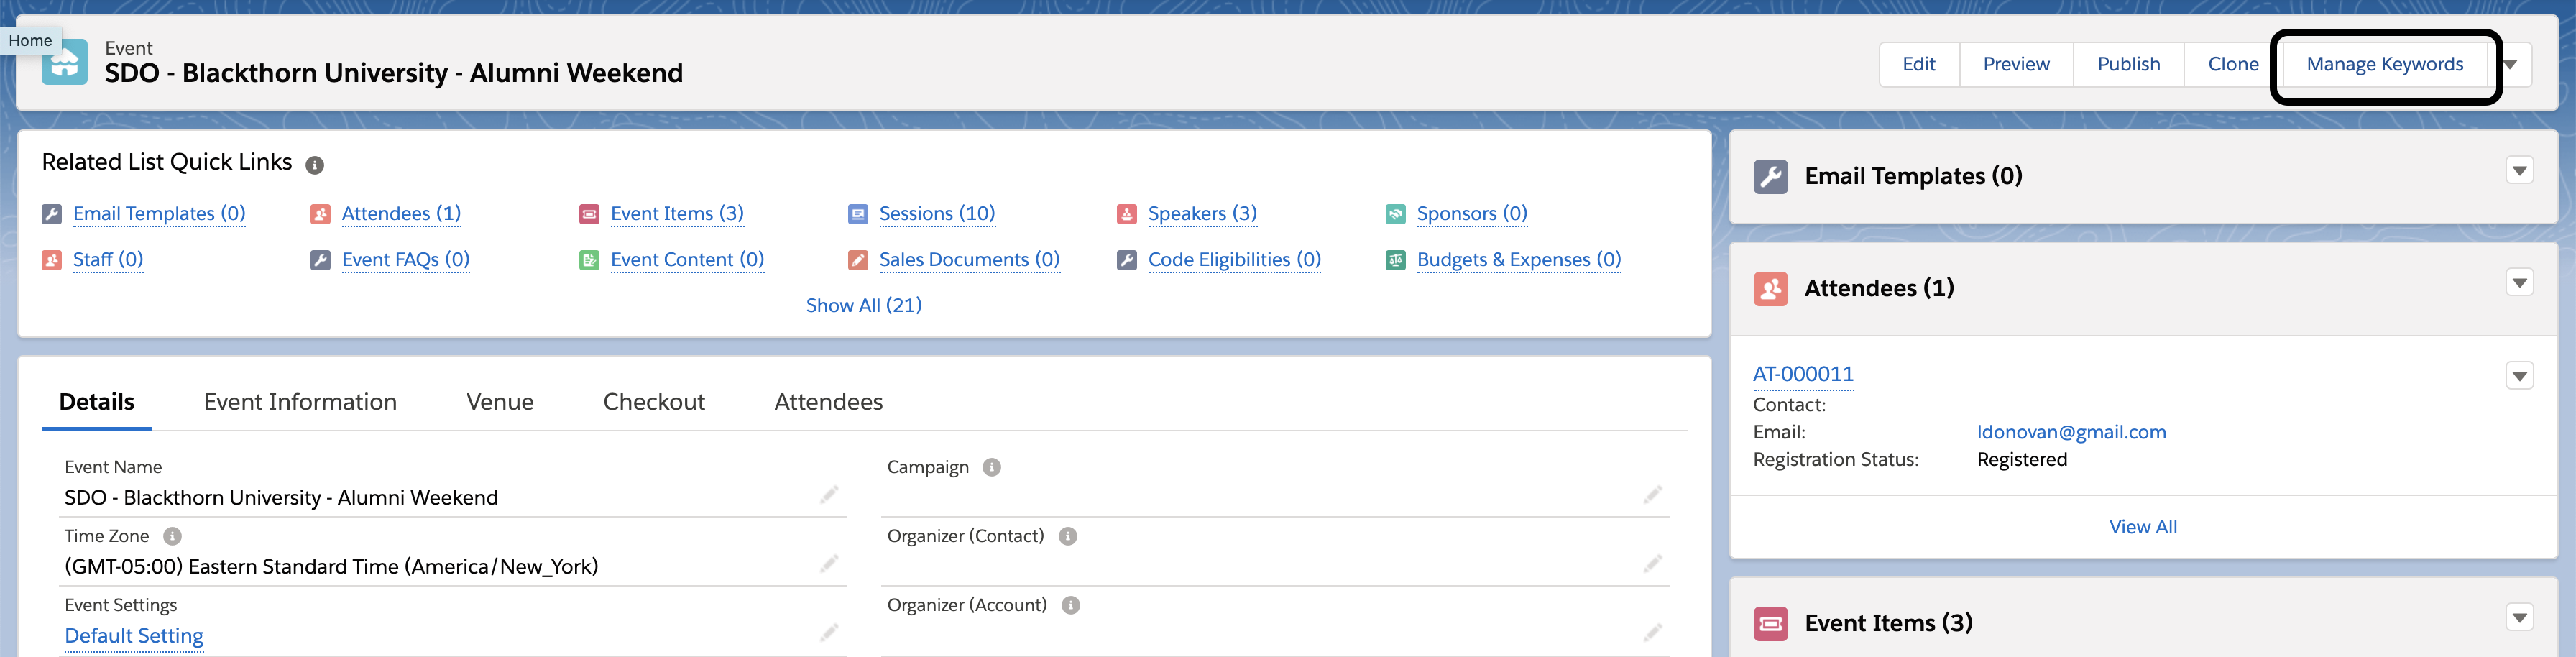
Task: Open the Speakers (3) quick link
Action: coord(1202,214)
